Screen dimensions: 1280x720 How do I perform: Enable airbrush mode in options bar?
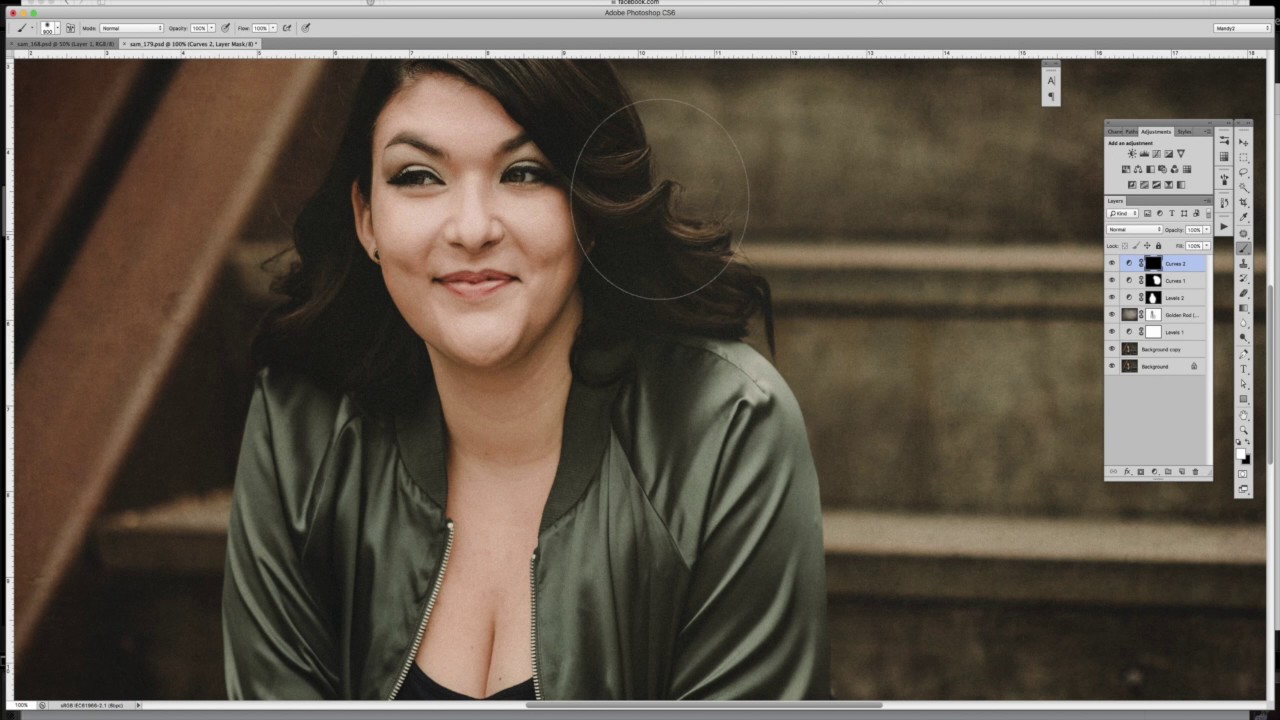click(287, 27)
